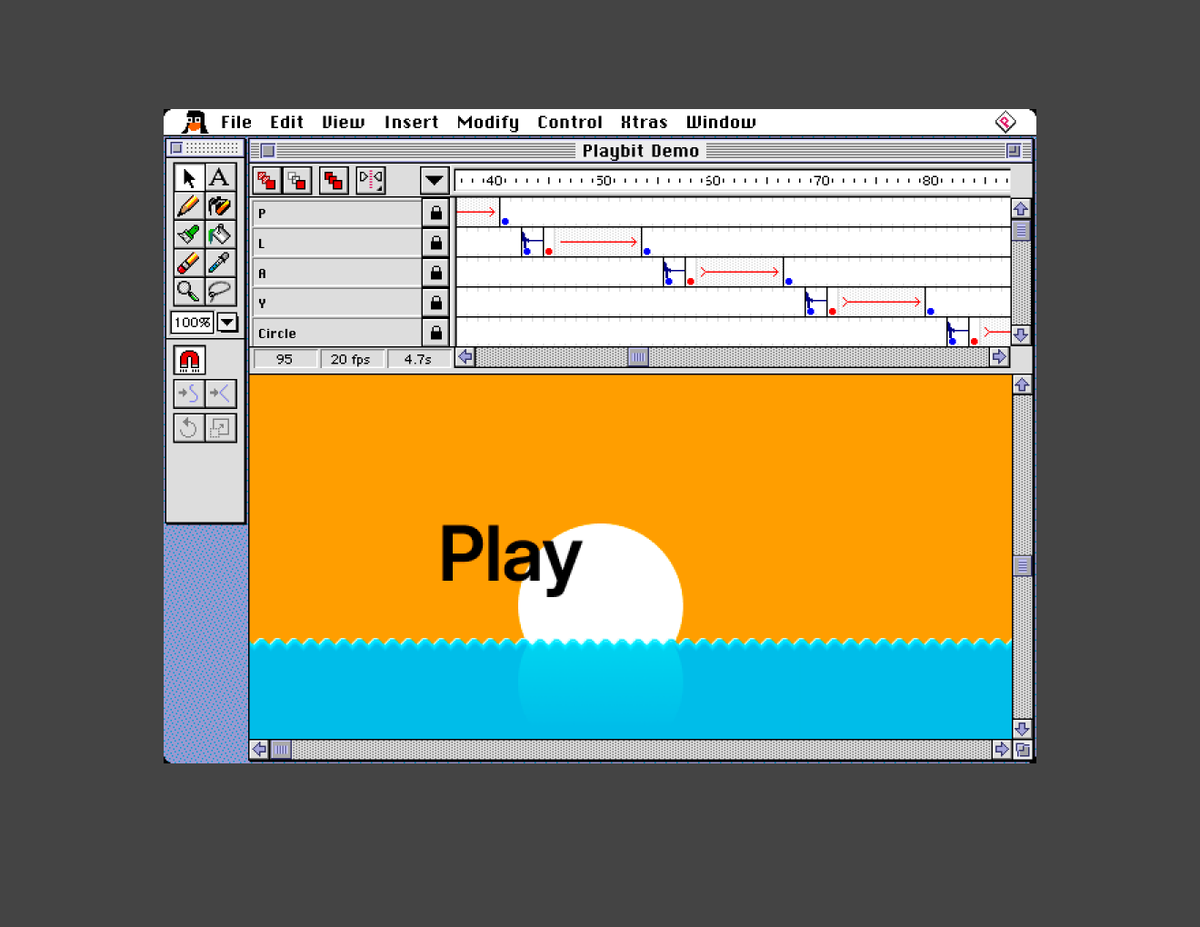
Task: Select the Circle layer
Action: [337, 333]
